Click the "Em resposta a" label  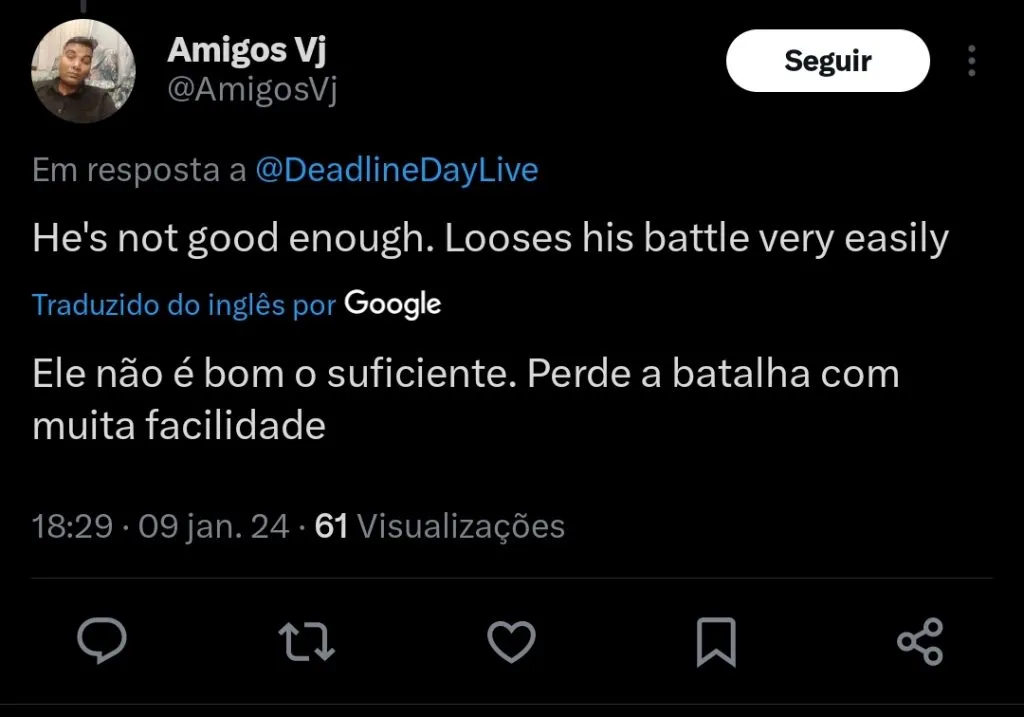pyautogui.click(x=139, y=170)
